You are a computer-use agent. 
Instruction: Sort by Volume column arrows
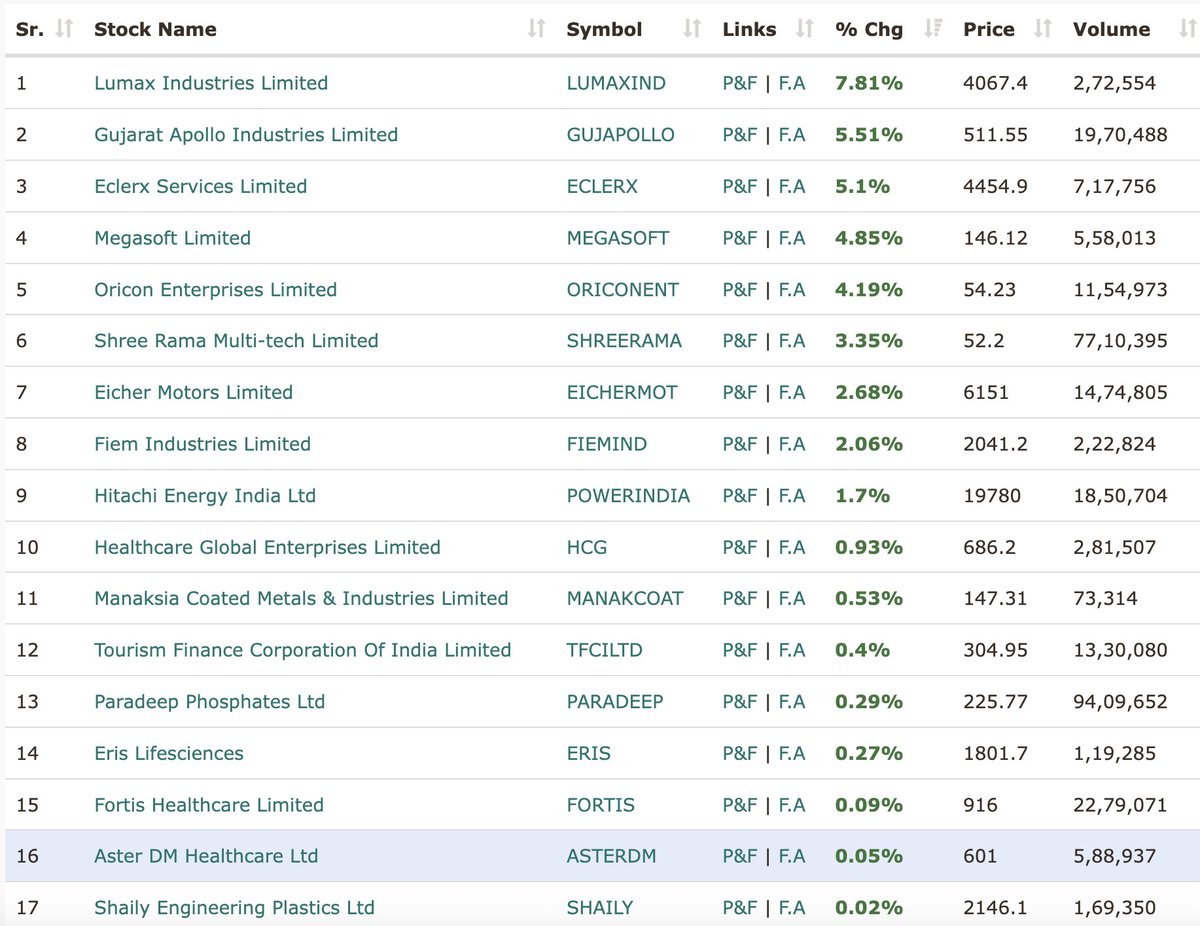coord(1187,30)
